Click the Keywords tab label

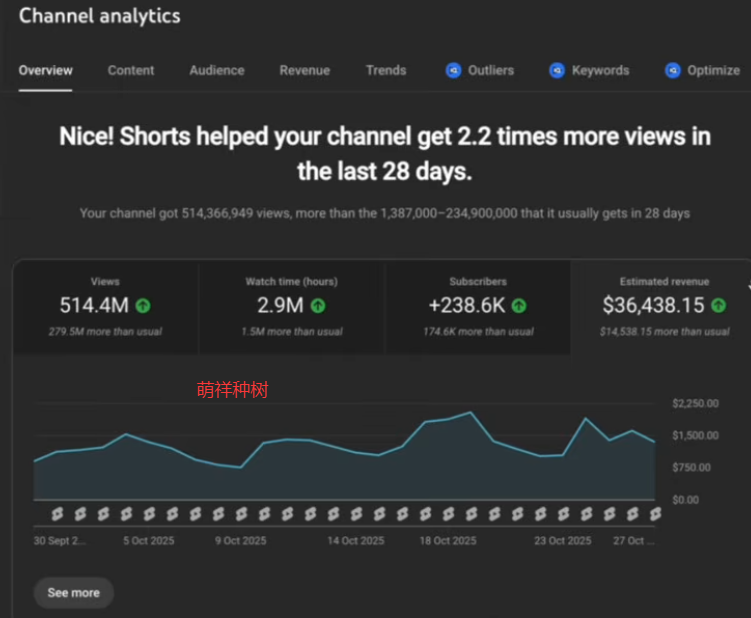point(601,70)
